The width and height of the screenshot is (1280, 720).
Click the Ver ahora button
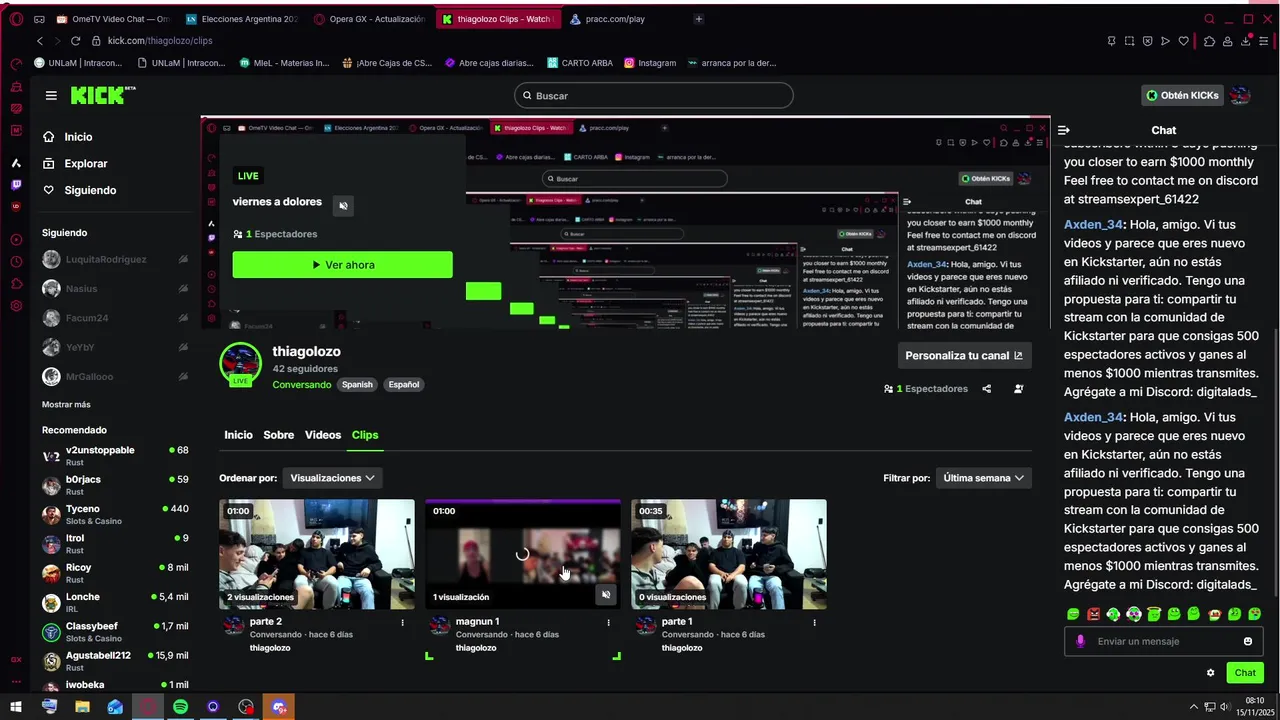click(x=343, y=265)
